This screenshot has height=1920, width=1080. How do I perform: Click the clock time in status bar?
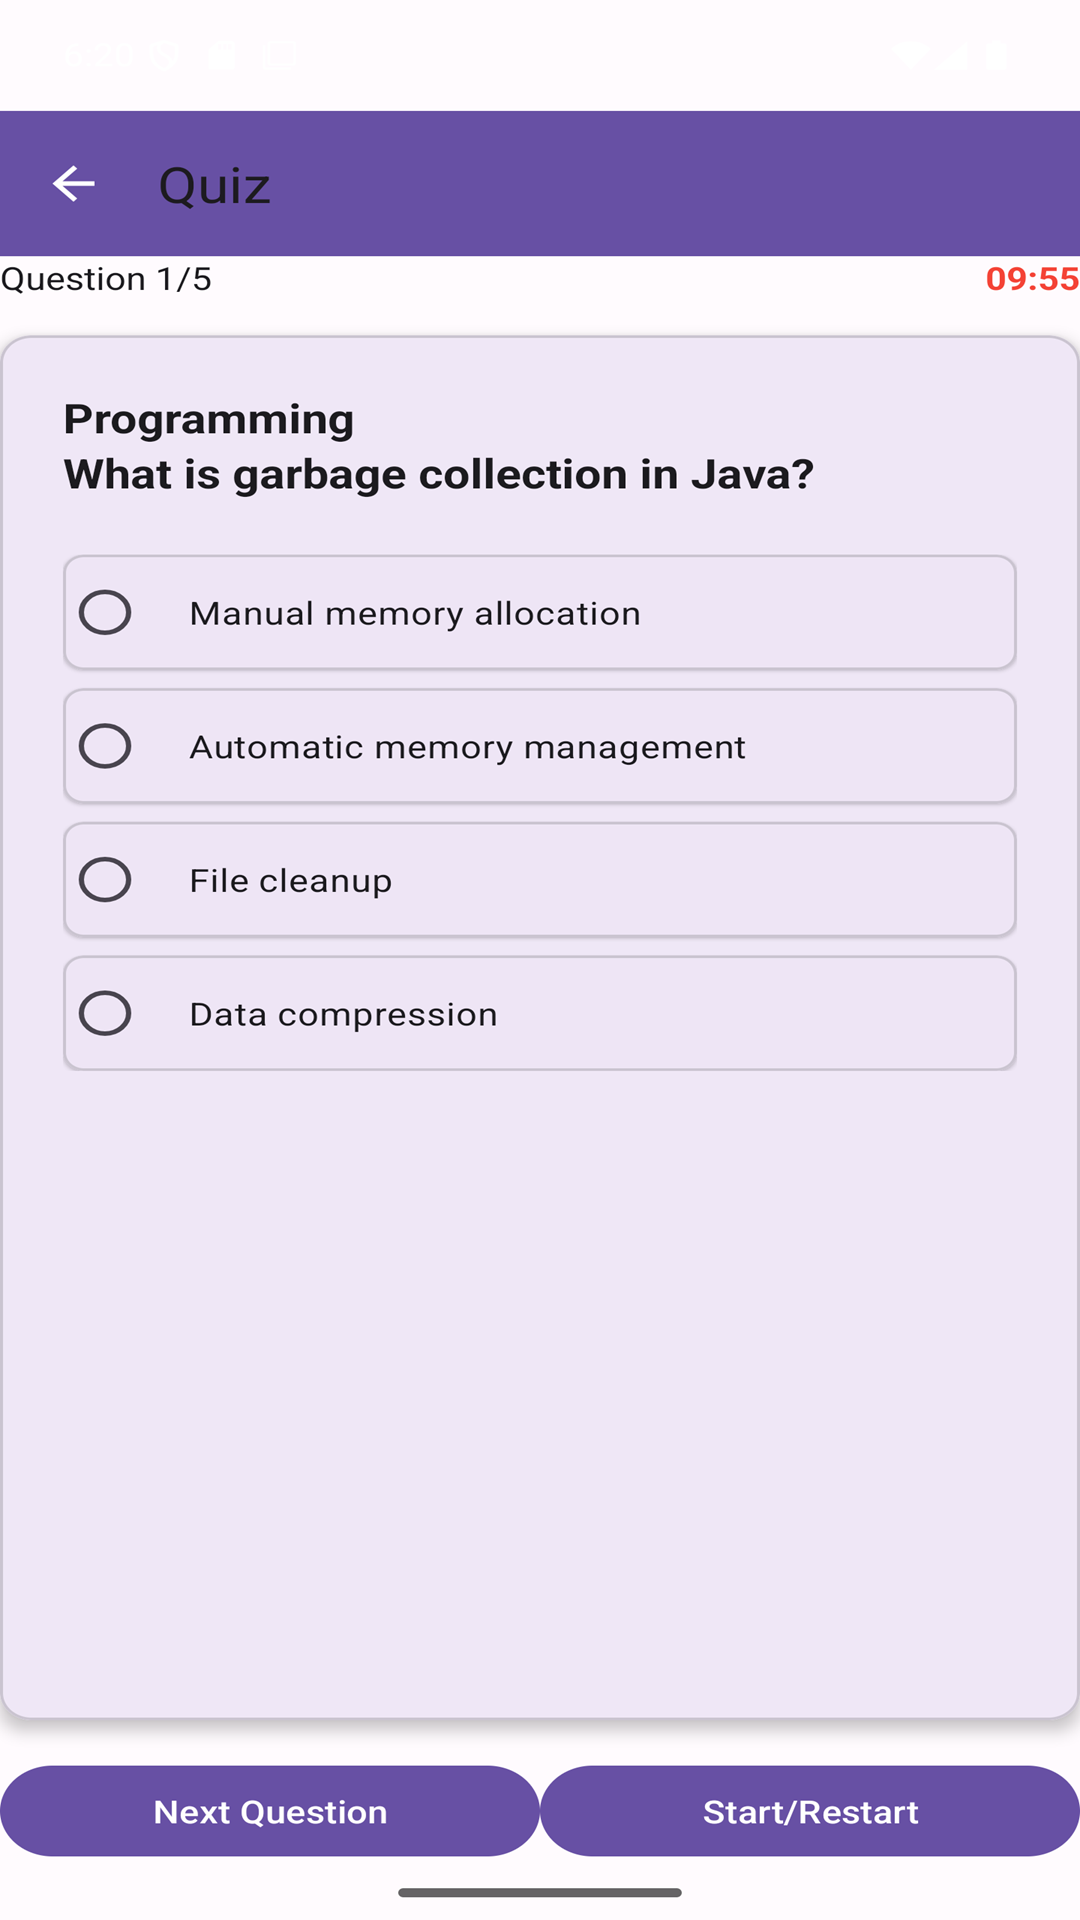pyautogui.click(x=98, y=56)
